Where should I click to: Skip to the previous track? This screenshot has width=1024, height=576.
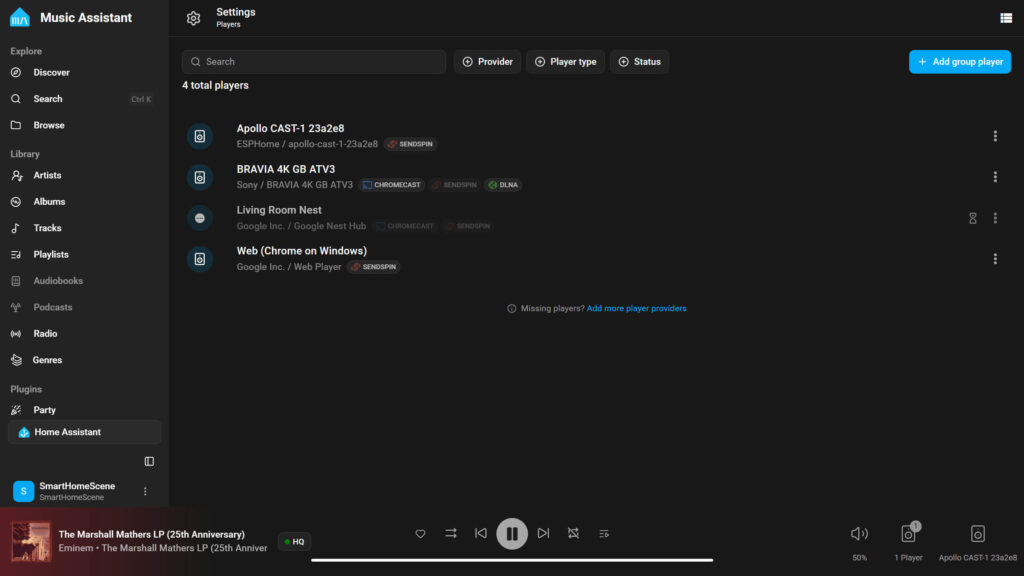[481, 534]
